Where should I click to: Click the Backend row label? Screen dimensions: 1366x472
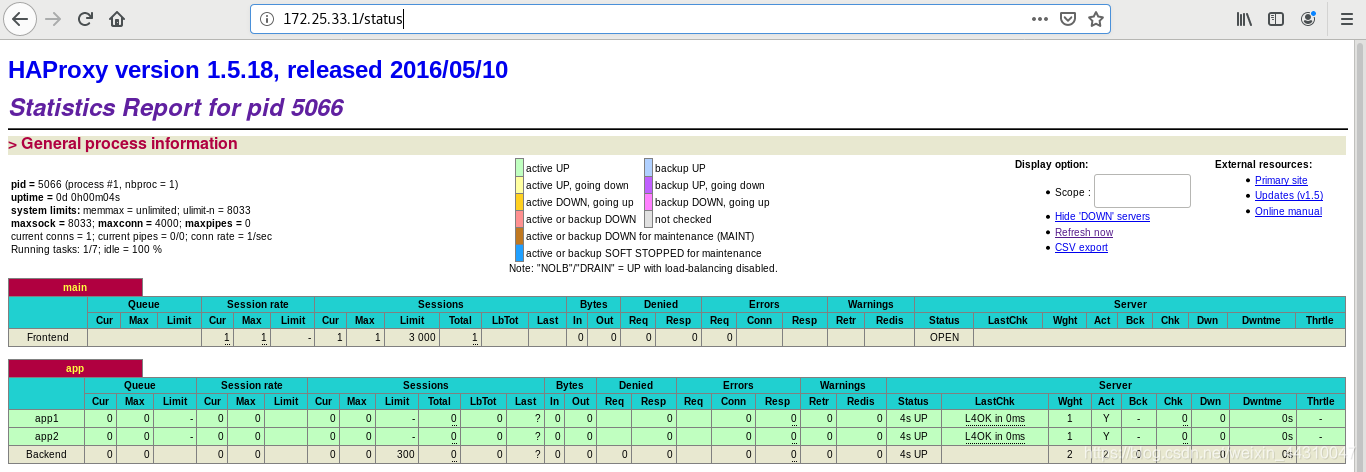click(46, 454)
